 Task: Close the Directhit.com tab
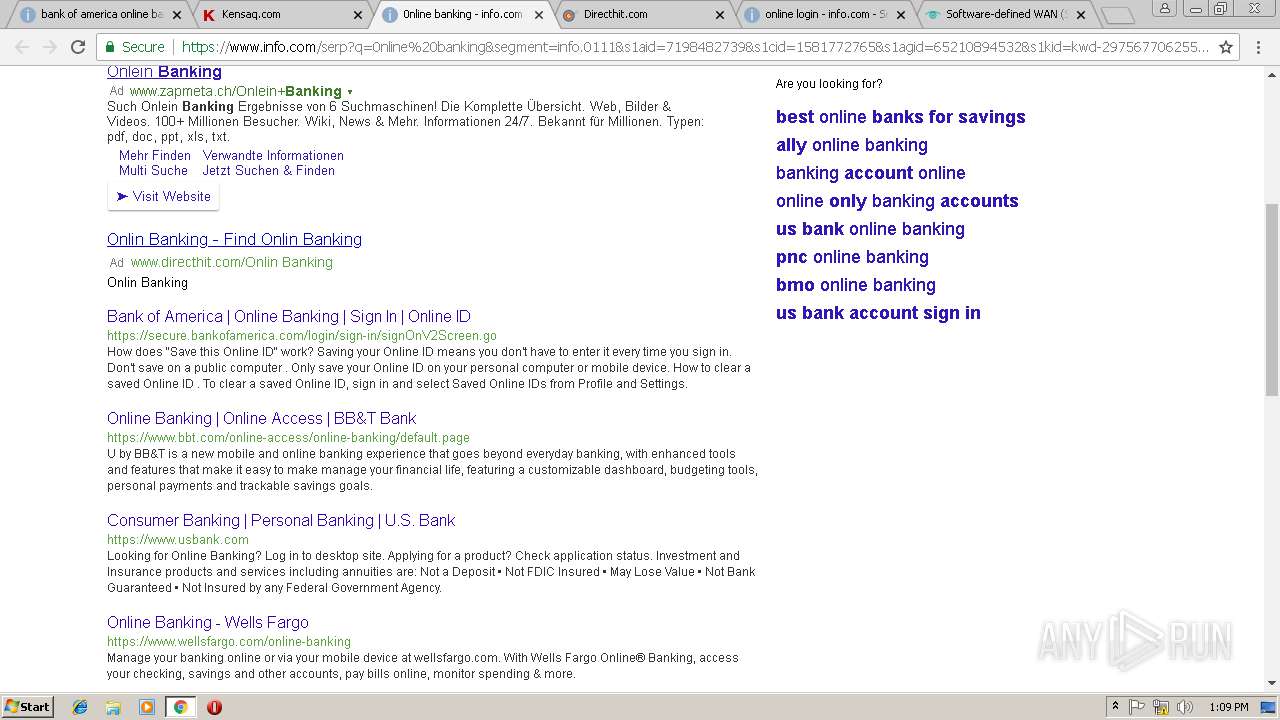click(720, 15)
